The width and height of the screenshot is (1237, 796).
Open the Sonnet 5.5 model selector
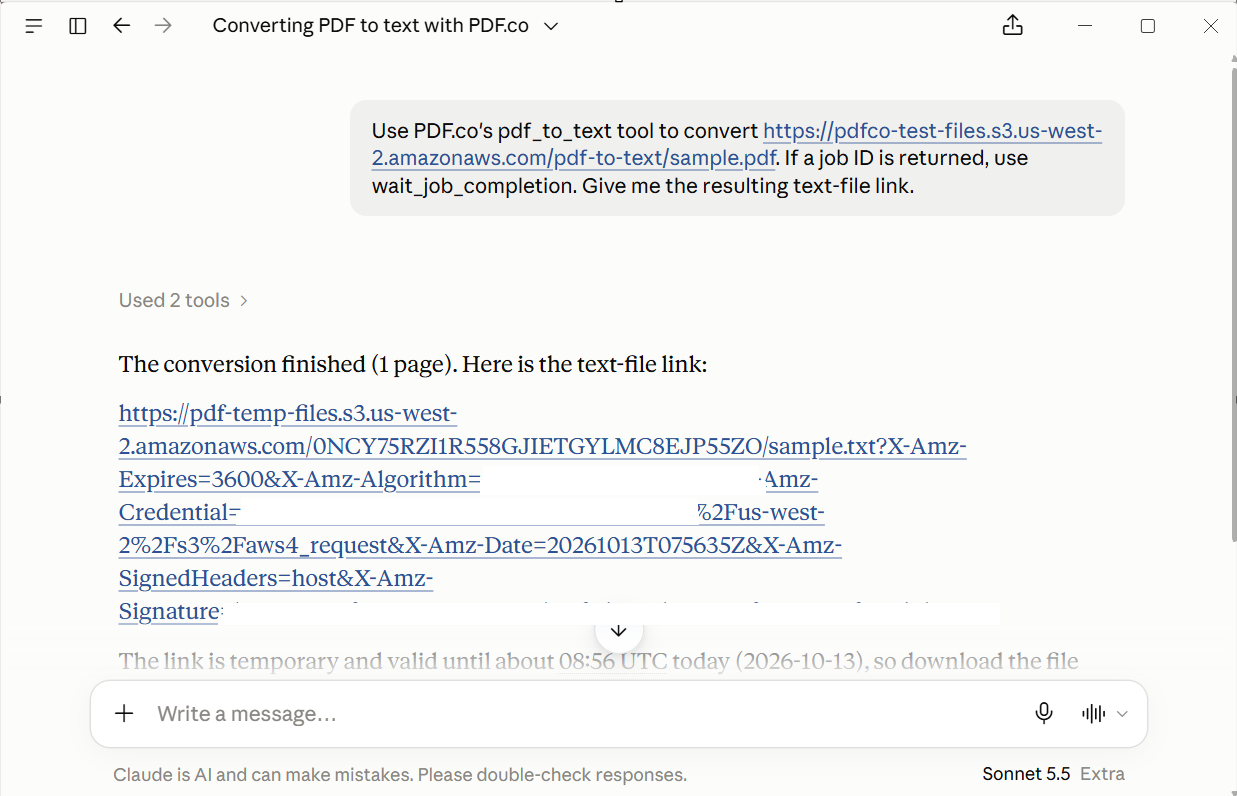coord(1026,774)
